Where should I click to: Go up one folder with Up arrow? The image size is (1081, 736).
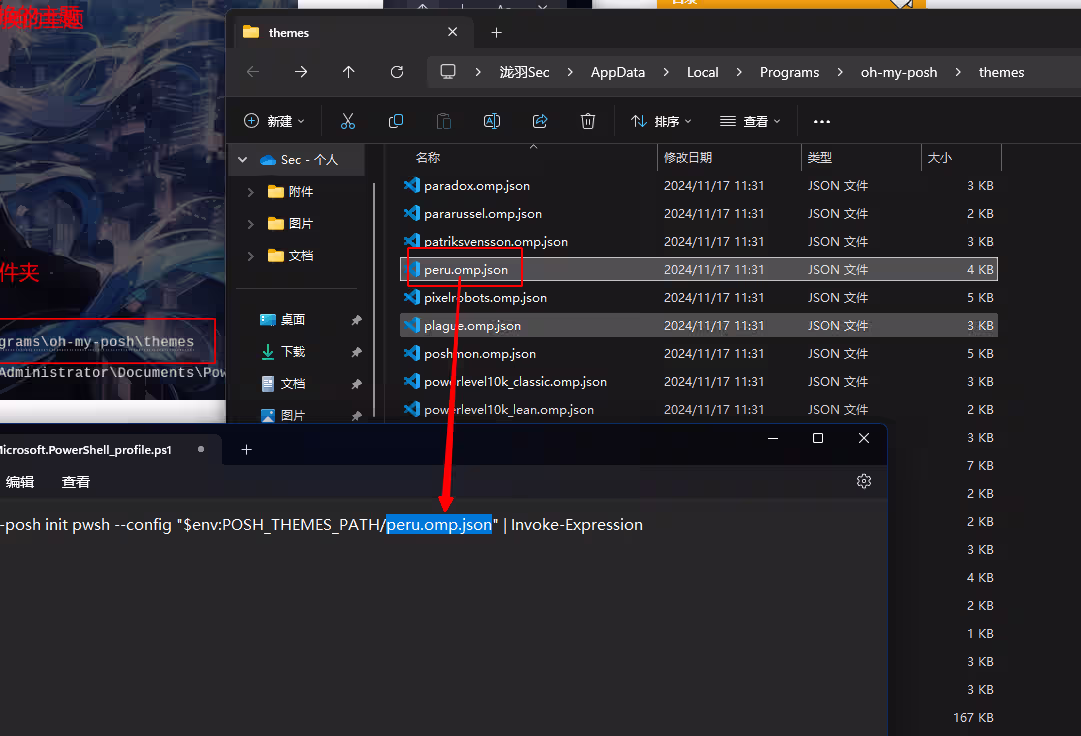[348, 72]
